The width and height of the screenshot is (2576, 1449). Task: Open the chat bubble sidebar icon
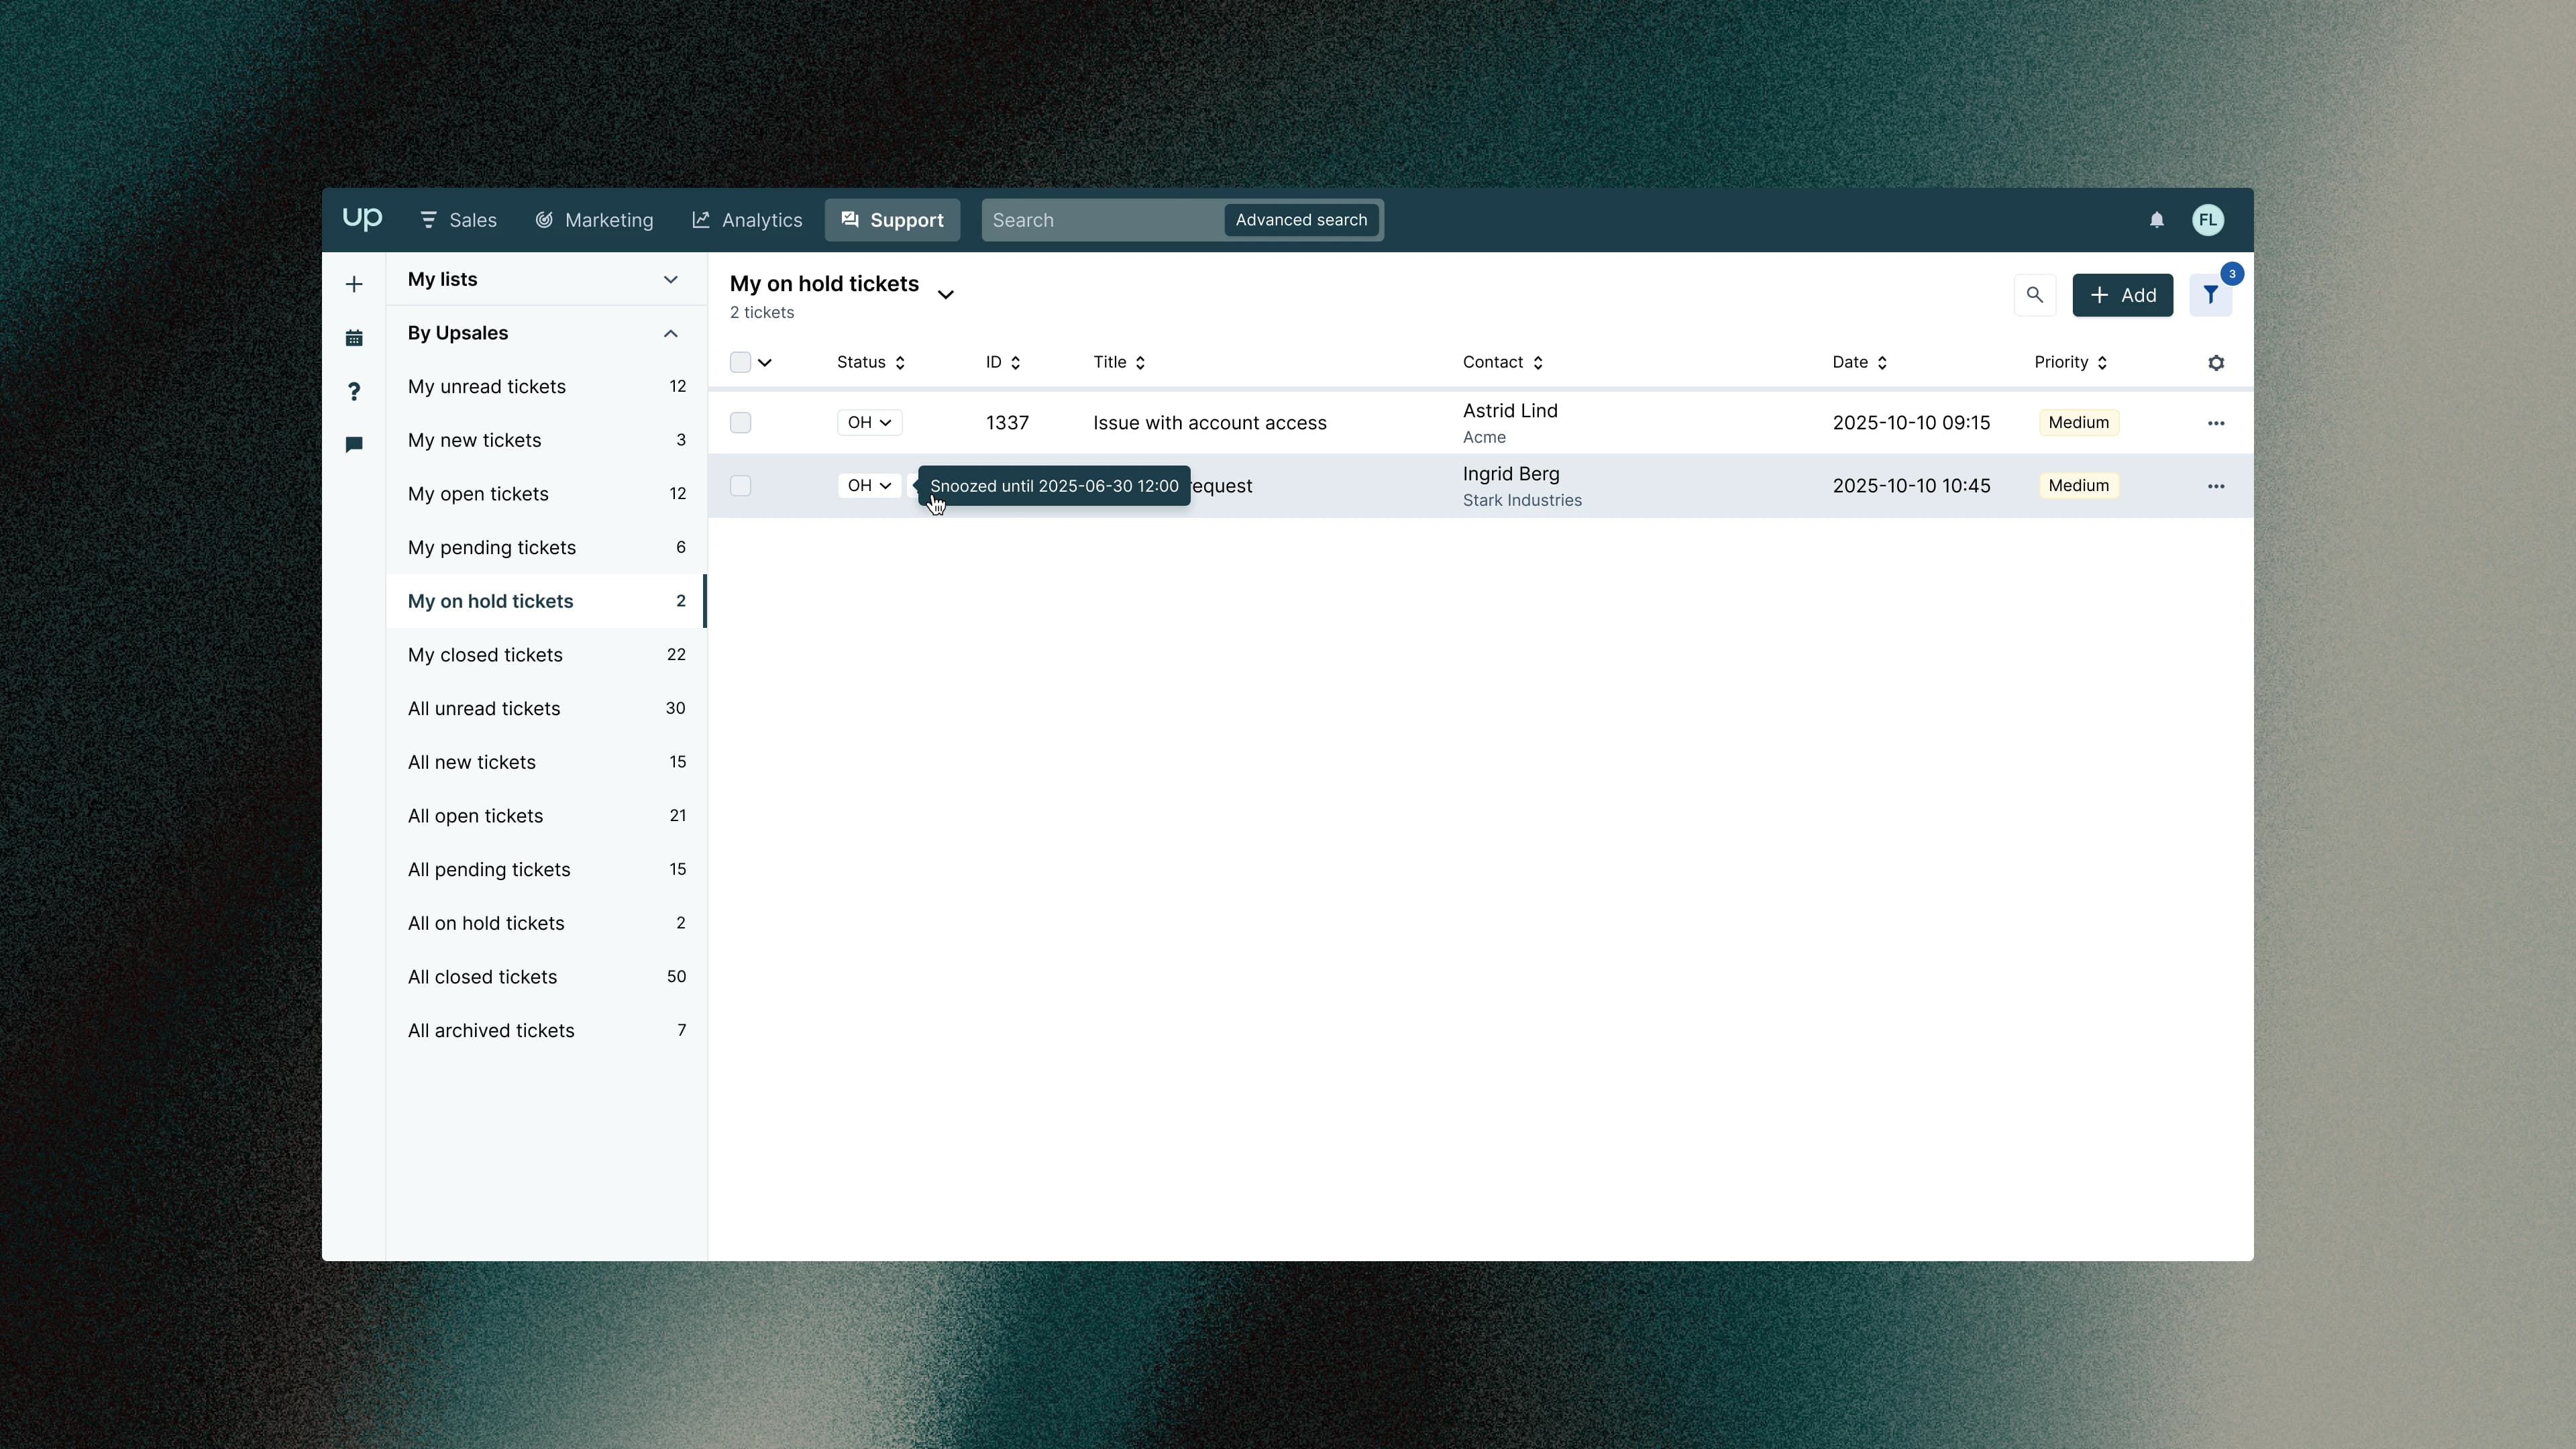(354, 445)
